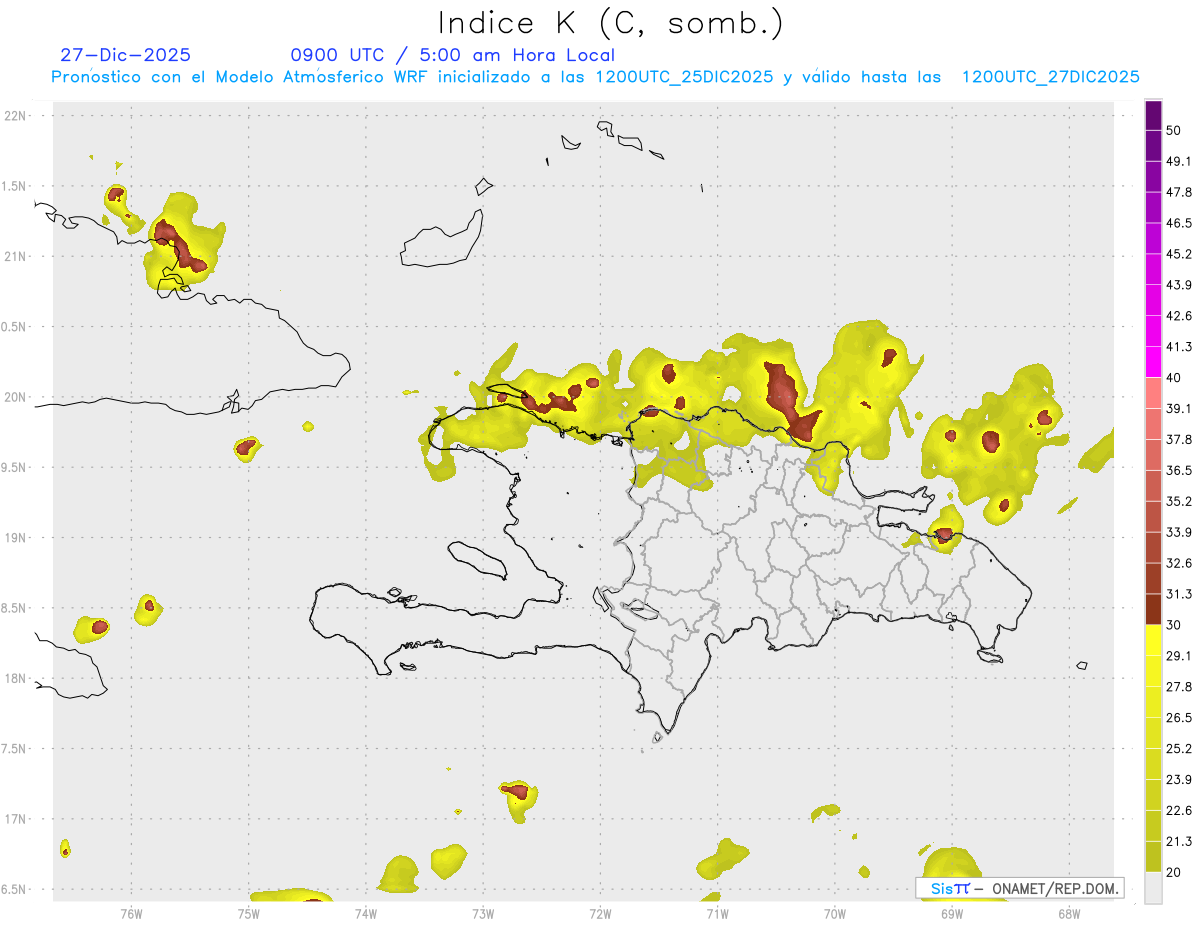Select the brown colorbar swatch between 30 and 31.3
This screenshot has width=1200, height=927.
(1153, 610)
